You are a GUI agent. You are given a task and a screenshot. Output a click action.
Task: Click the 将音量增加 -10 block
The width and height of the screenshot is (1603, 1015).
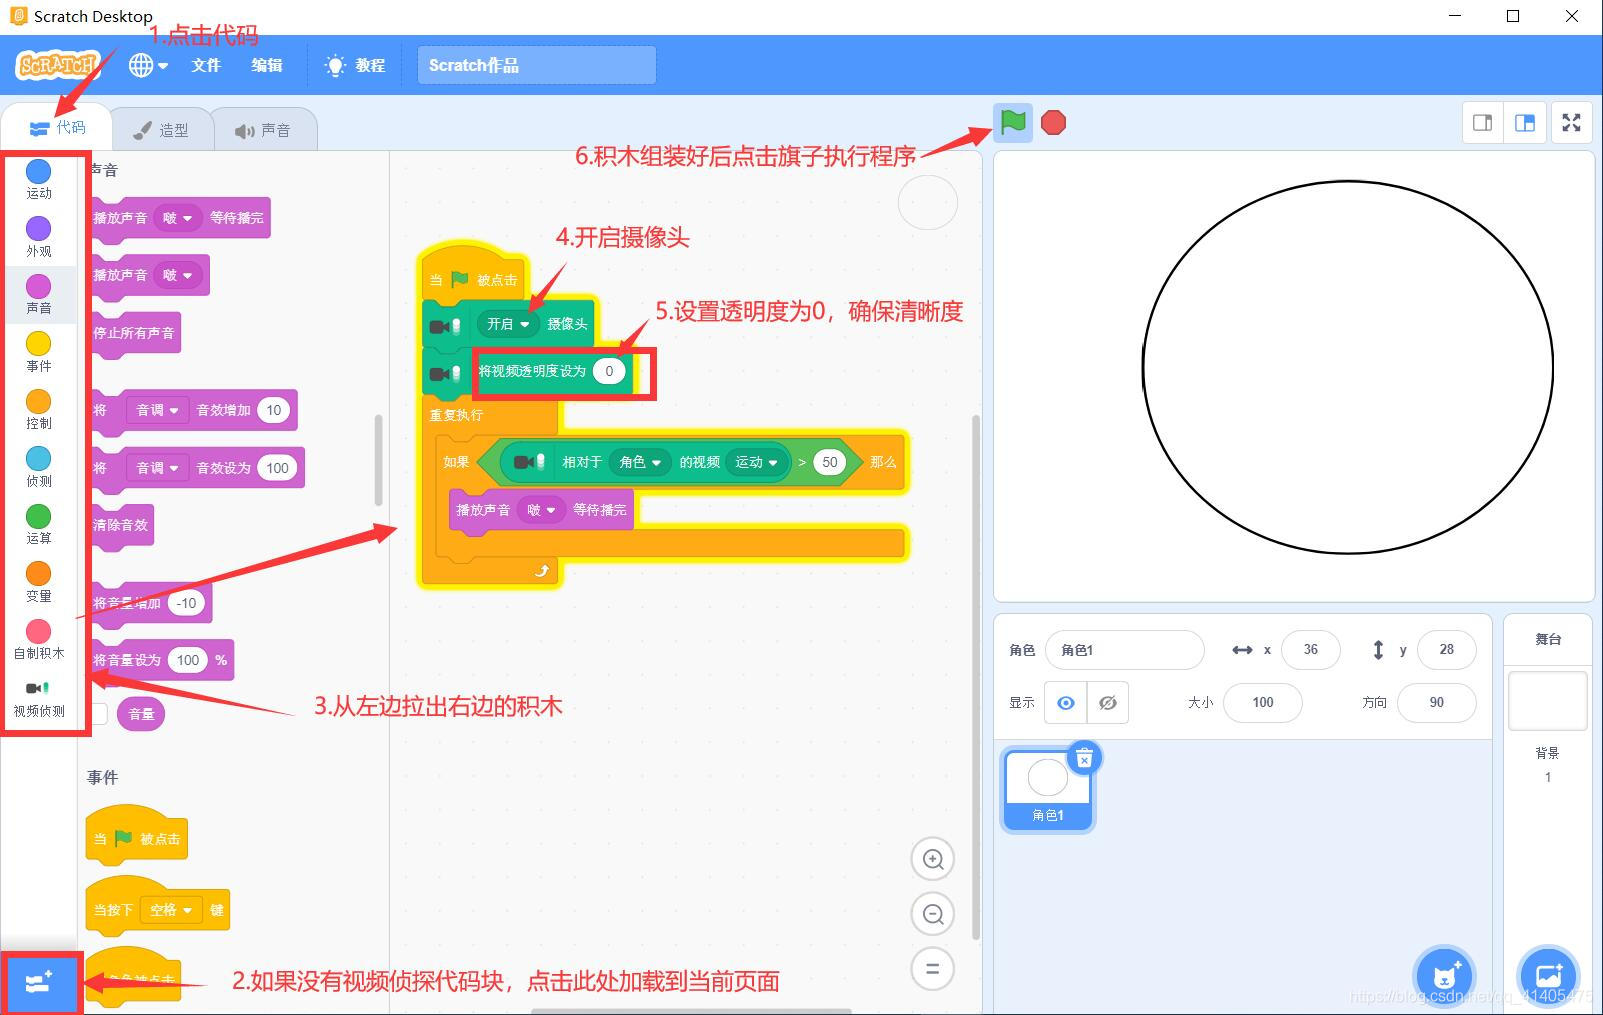point(150,603)
